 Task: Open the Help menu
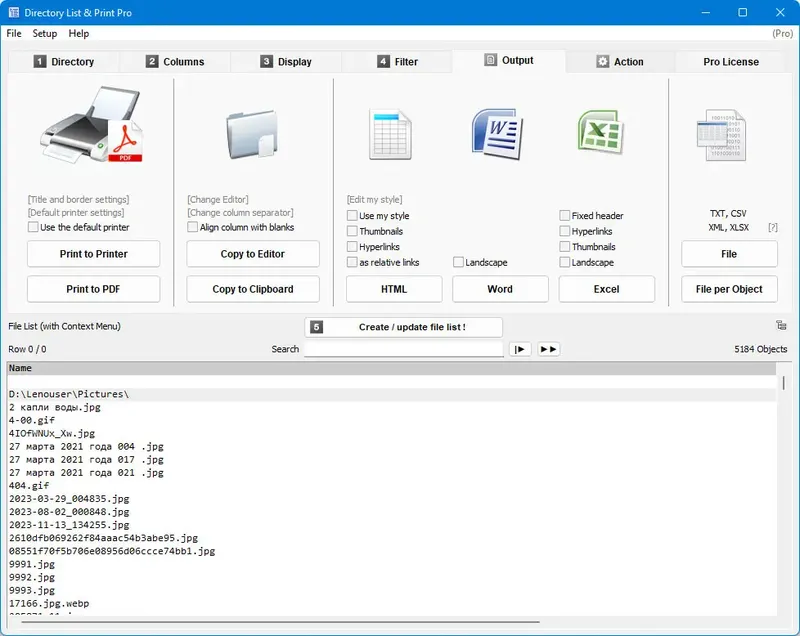pyautogui.click(x=79, y=33)
